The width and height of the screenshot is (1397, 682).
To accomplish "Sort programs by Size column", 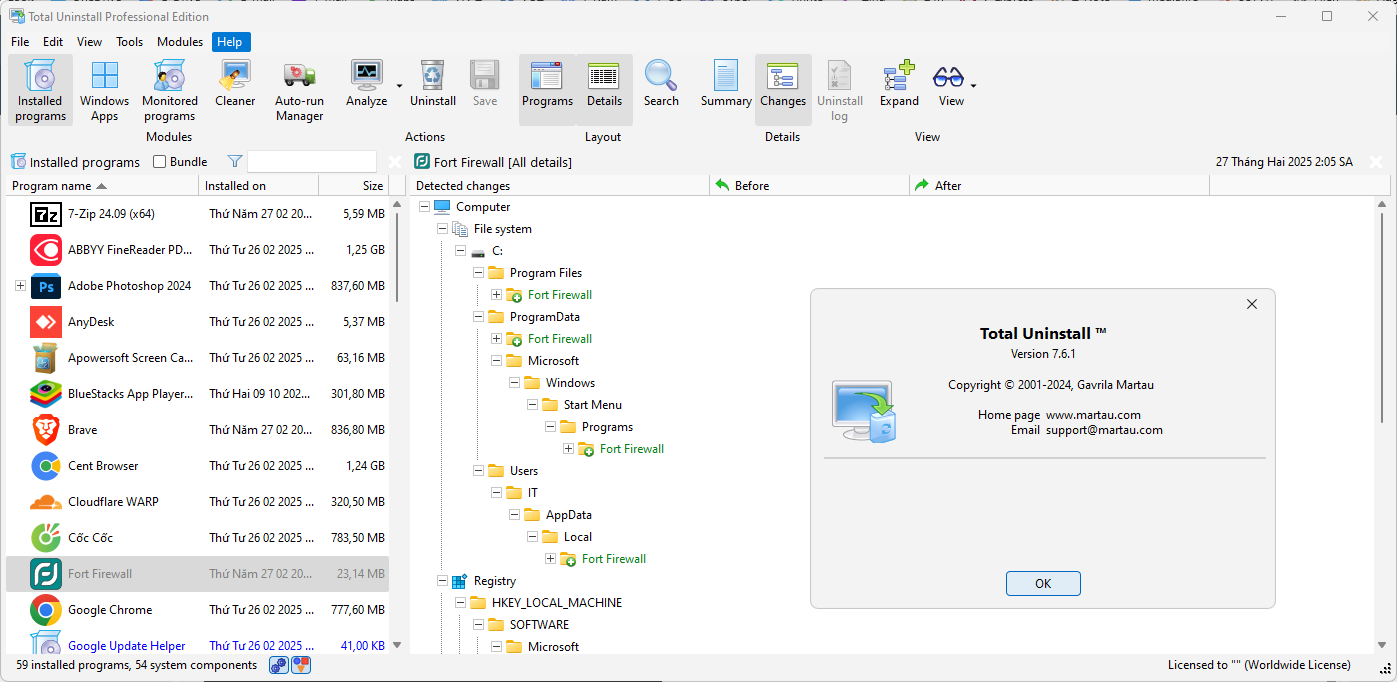I will (353, 186).
